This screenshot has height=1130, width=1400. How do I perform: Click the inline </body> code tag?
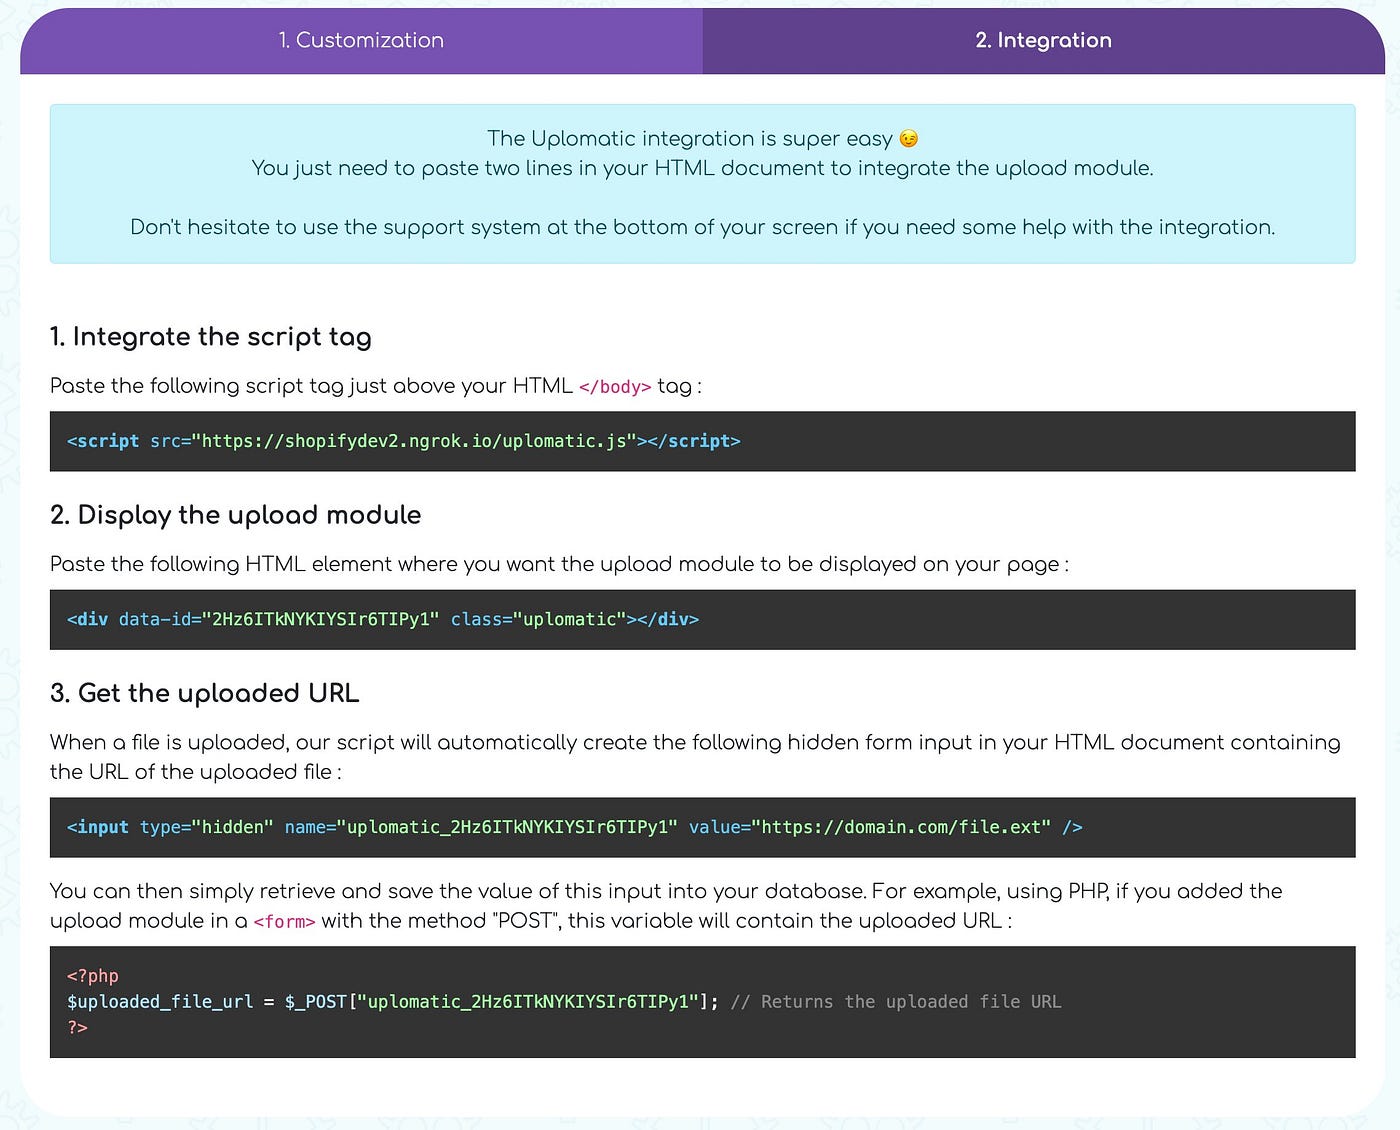[615, 387]
